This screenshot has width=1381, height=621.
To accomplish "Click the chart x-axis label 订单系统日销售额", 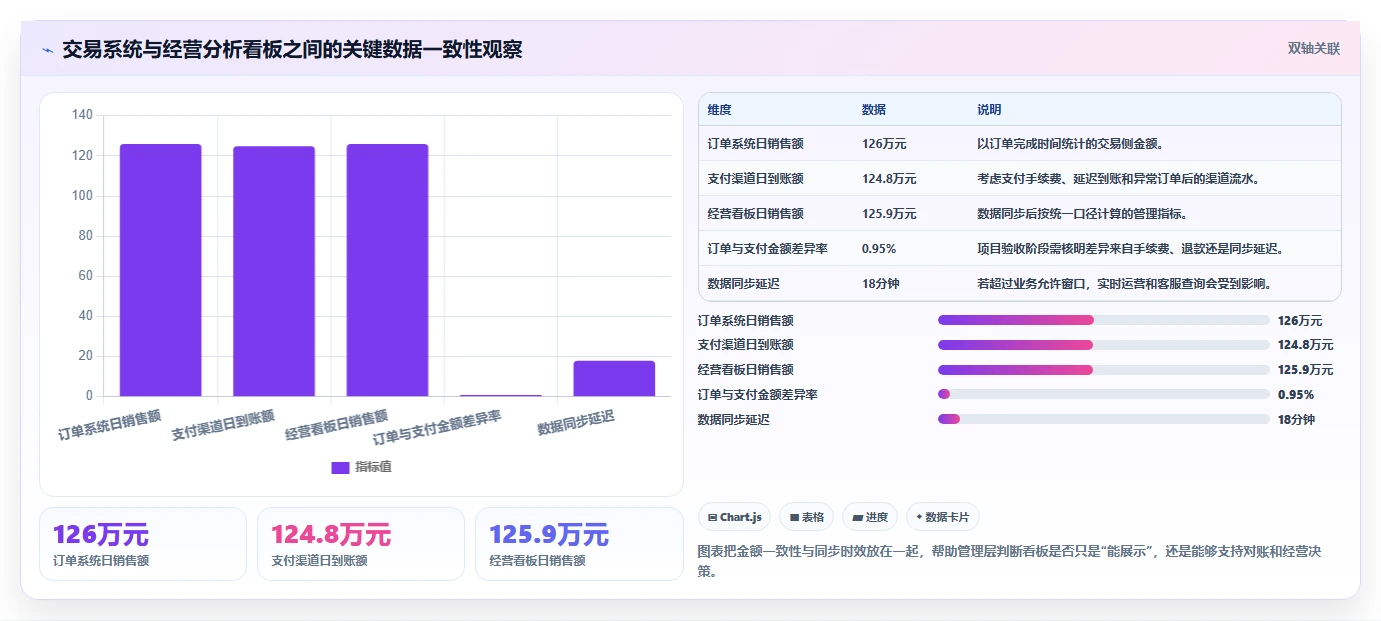I will pyautogui.click(x=110, y=426).
